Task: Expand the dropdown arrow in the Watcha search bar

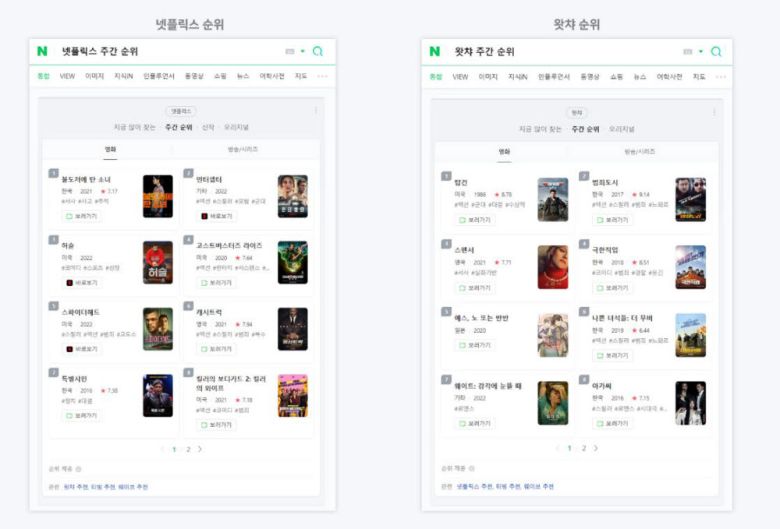Action: click(701, 51)
